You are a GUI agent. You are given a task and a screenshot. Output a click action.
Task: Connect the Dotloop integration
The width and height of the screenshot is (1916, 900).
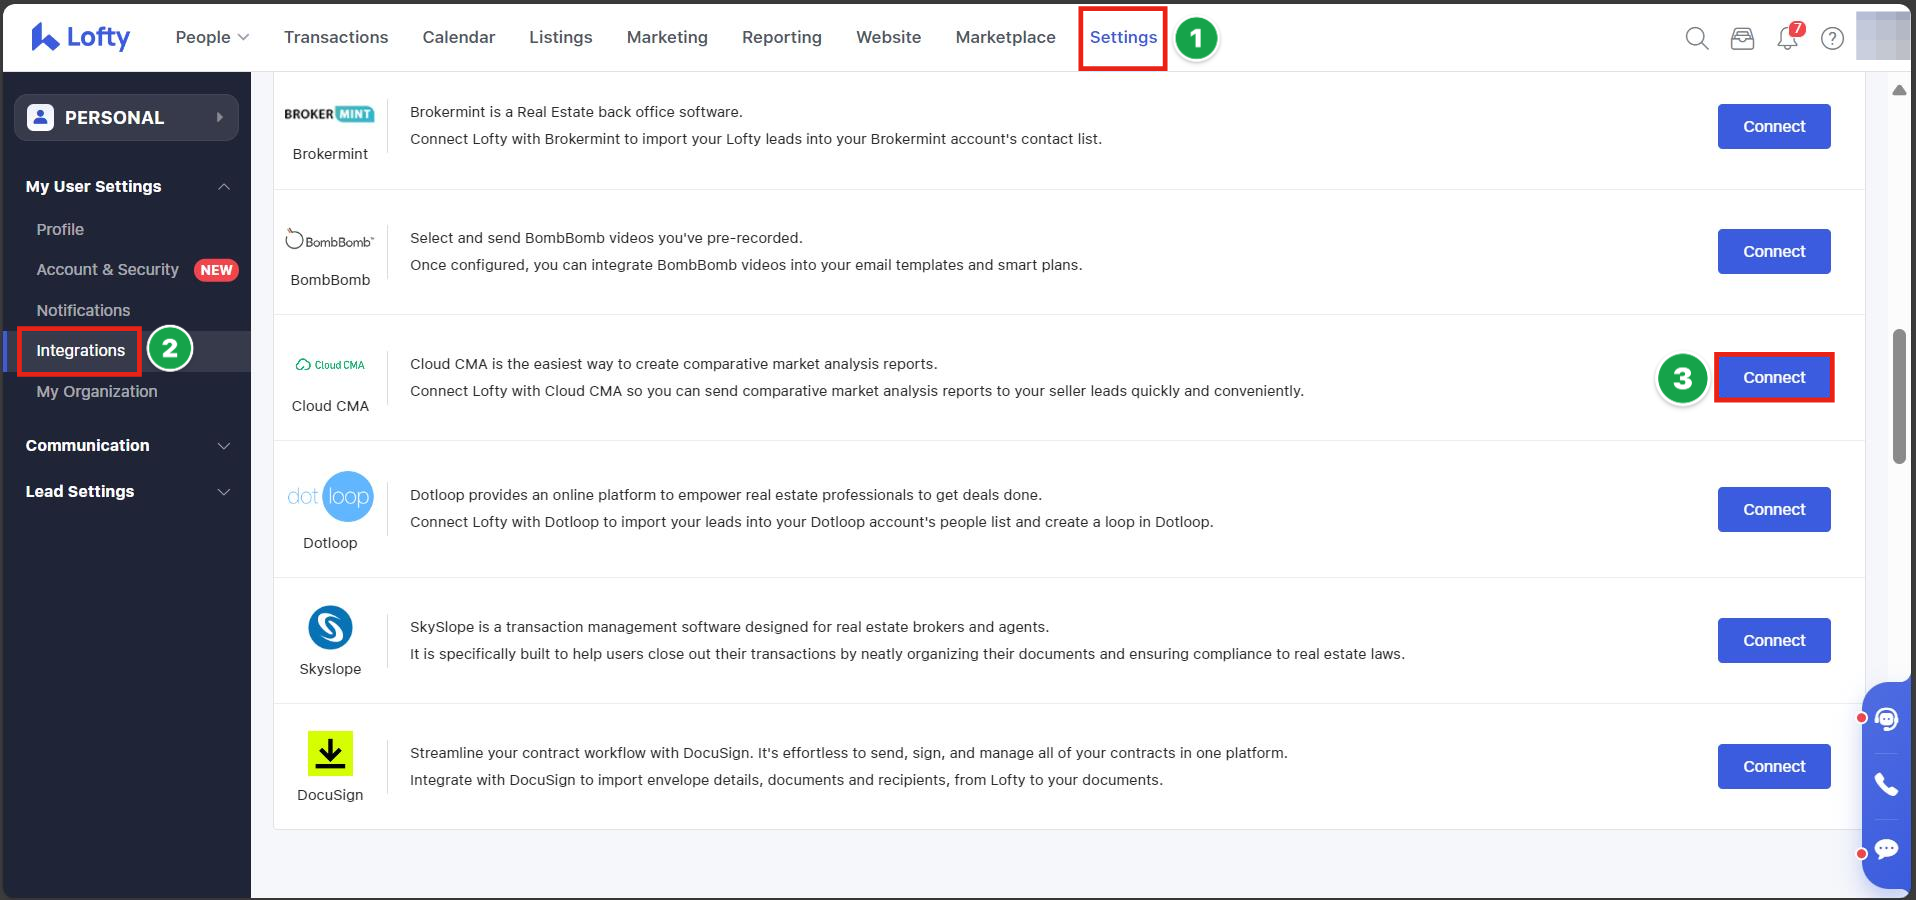click(x=1773, y=509)
